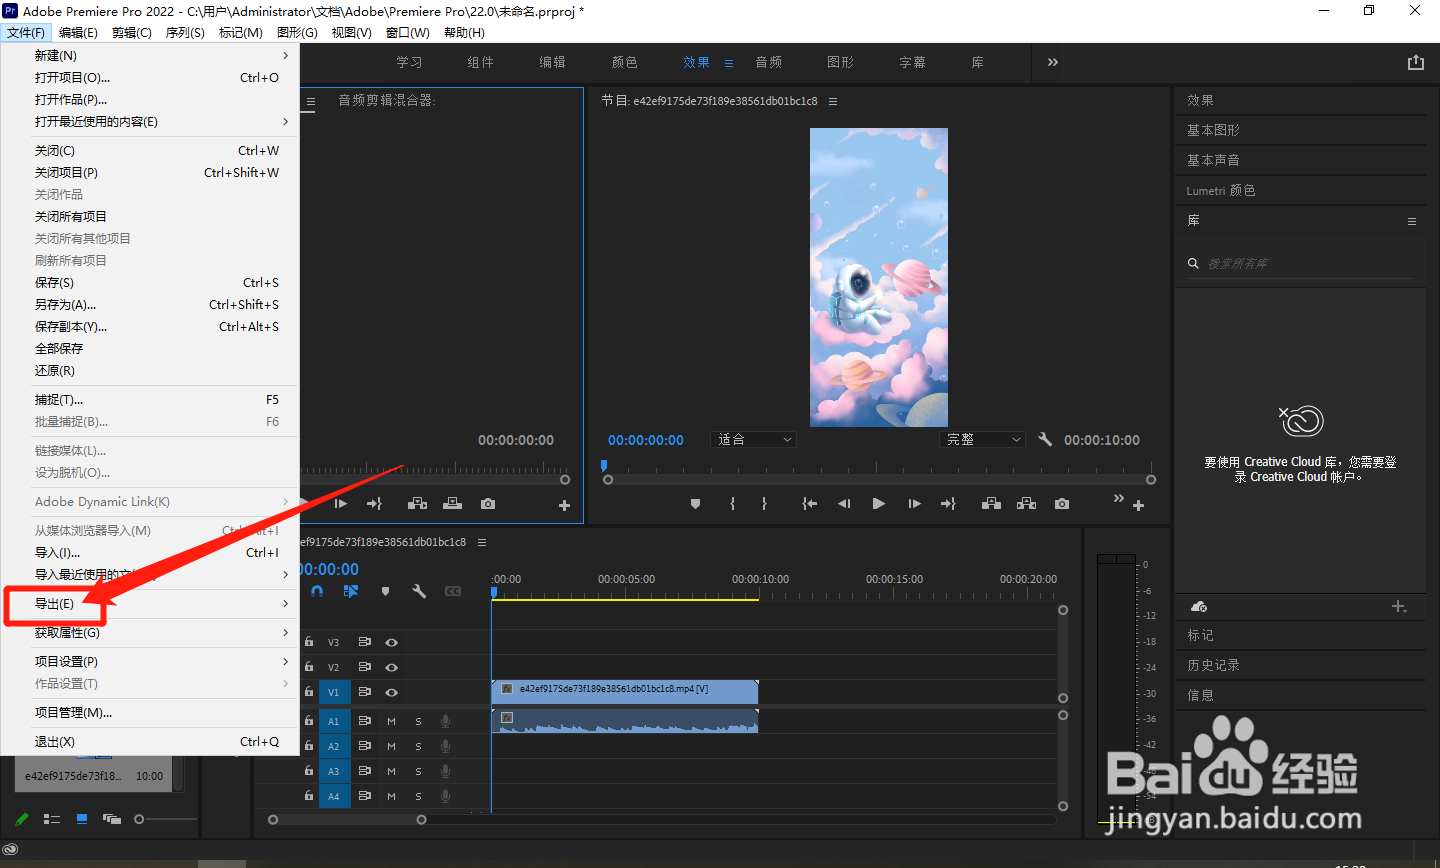Step forward one frame in Program monitor
1440x868 pixels.
(x=914, y=504)
